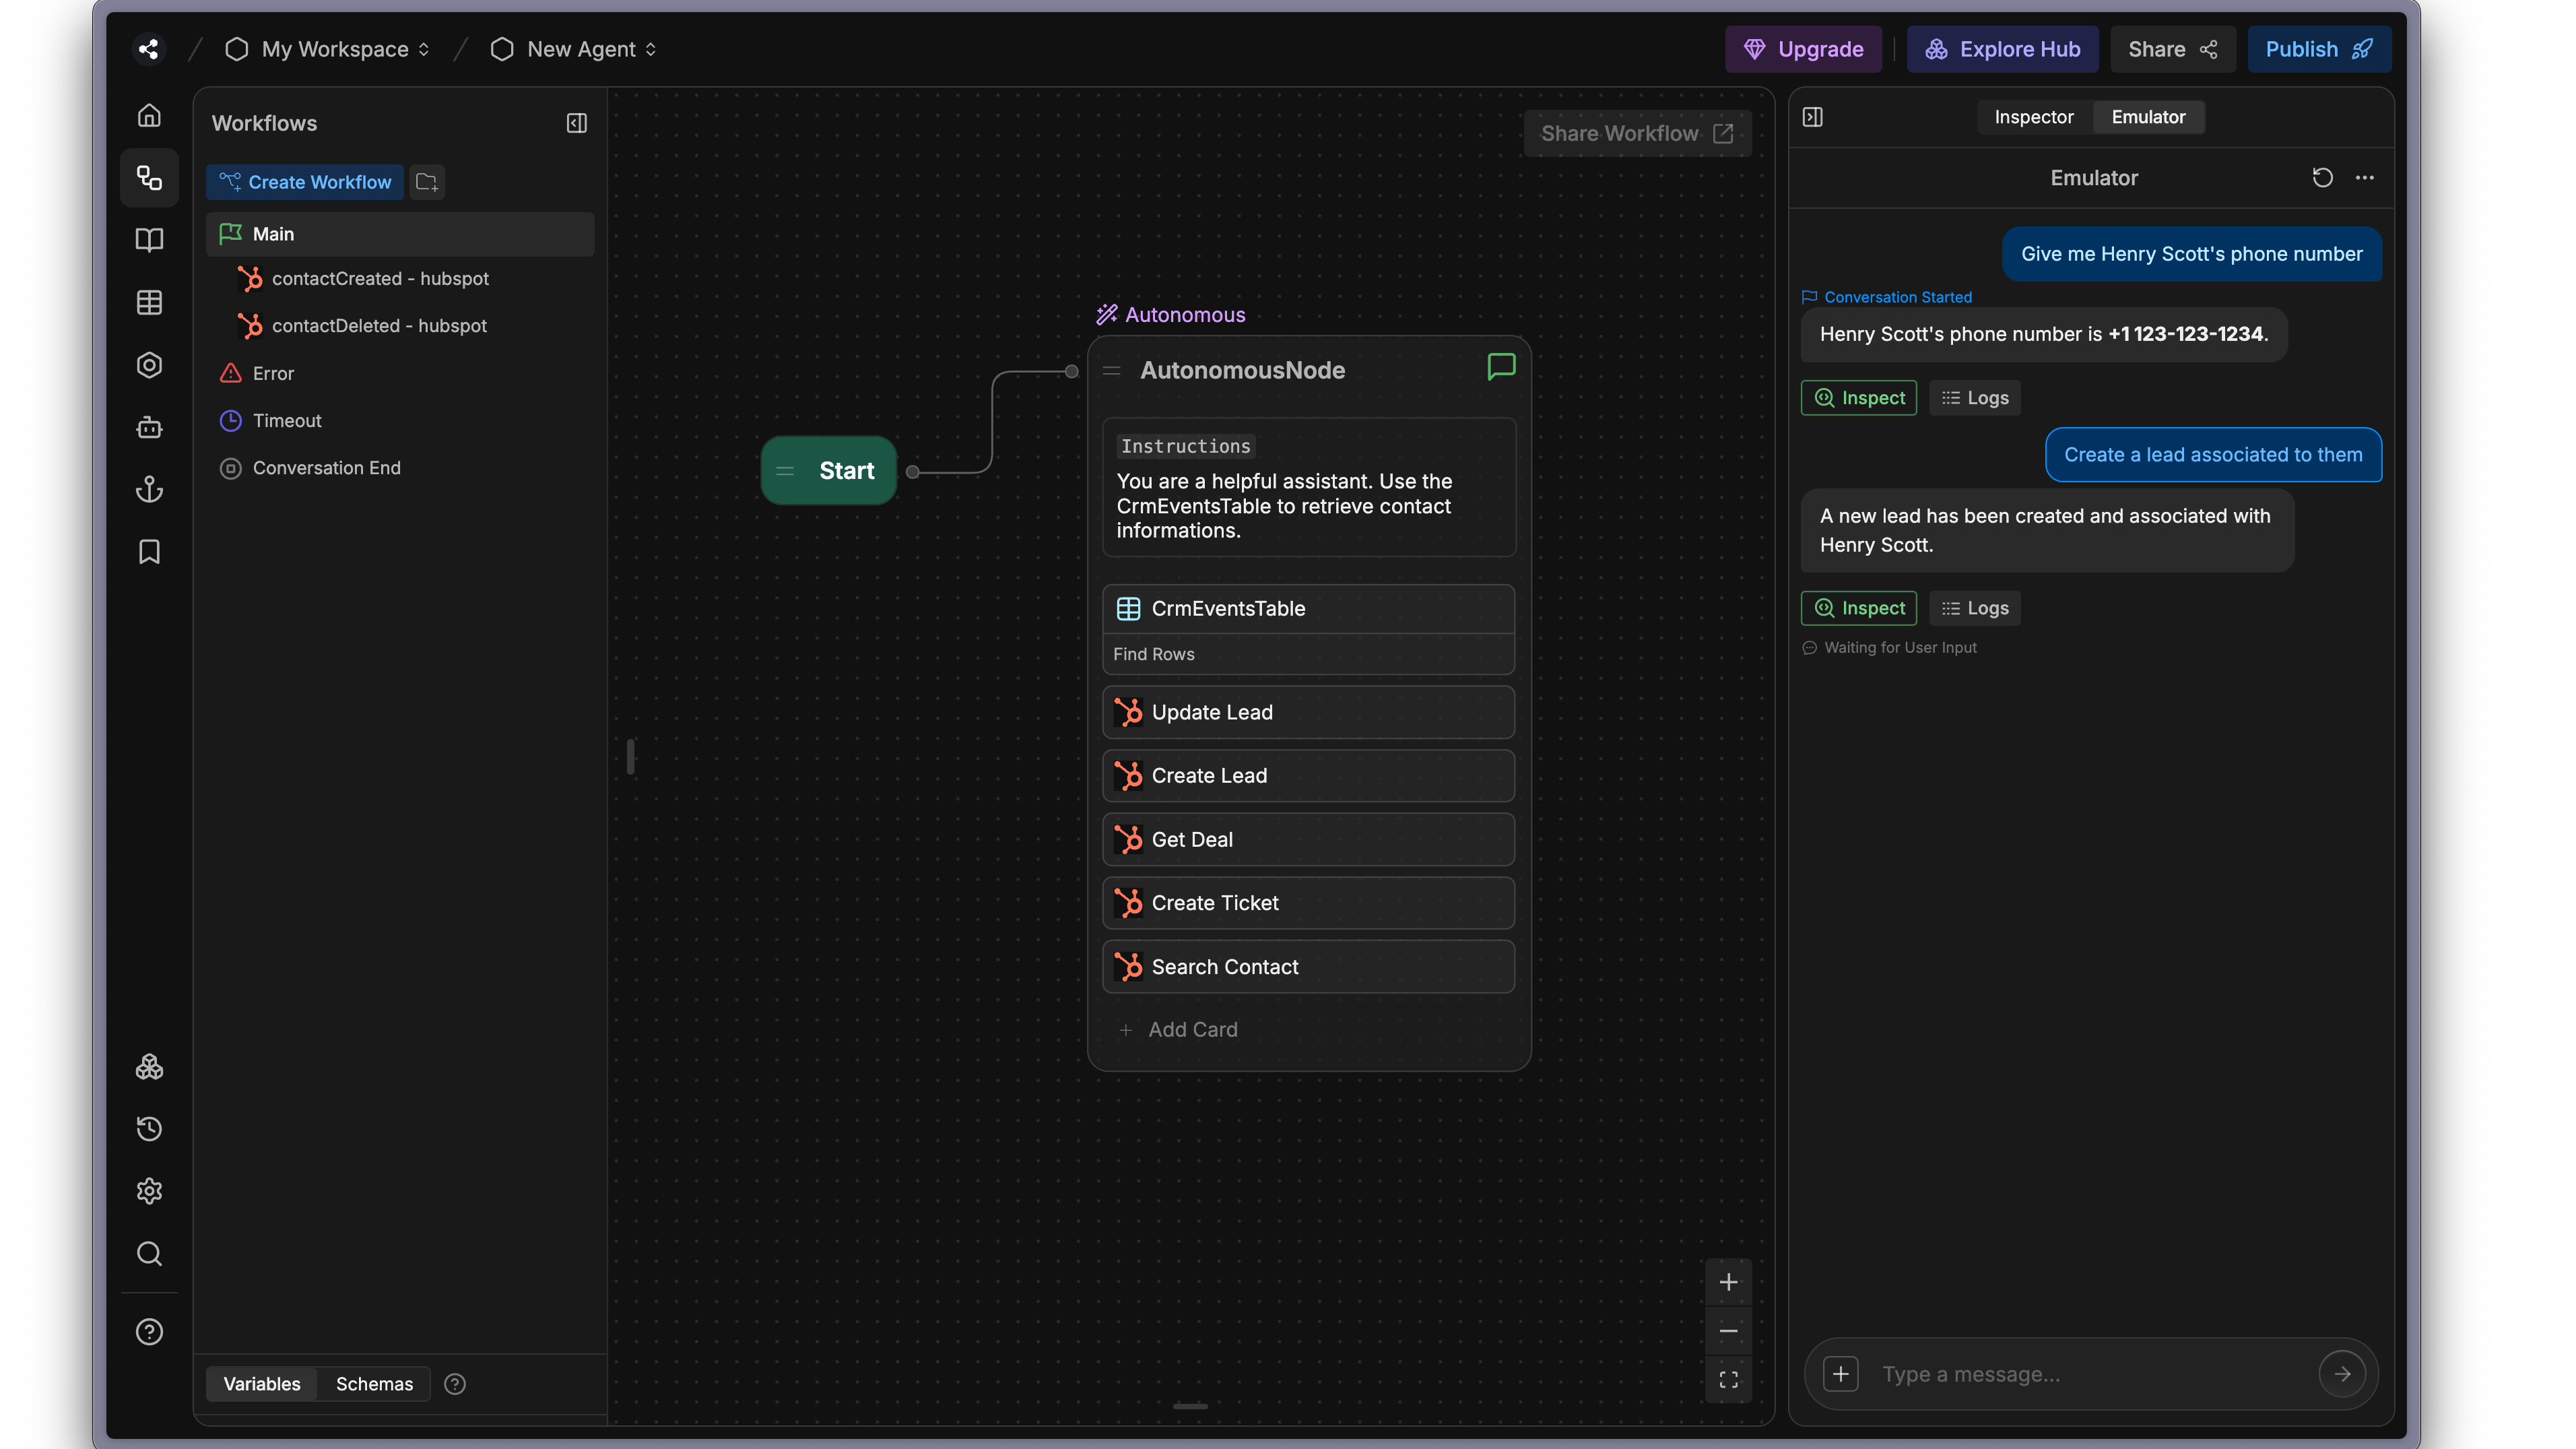Screen dimensions: 2576x1449
Task: Click the Start node
Action: [x=828, y=470]
